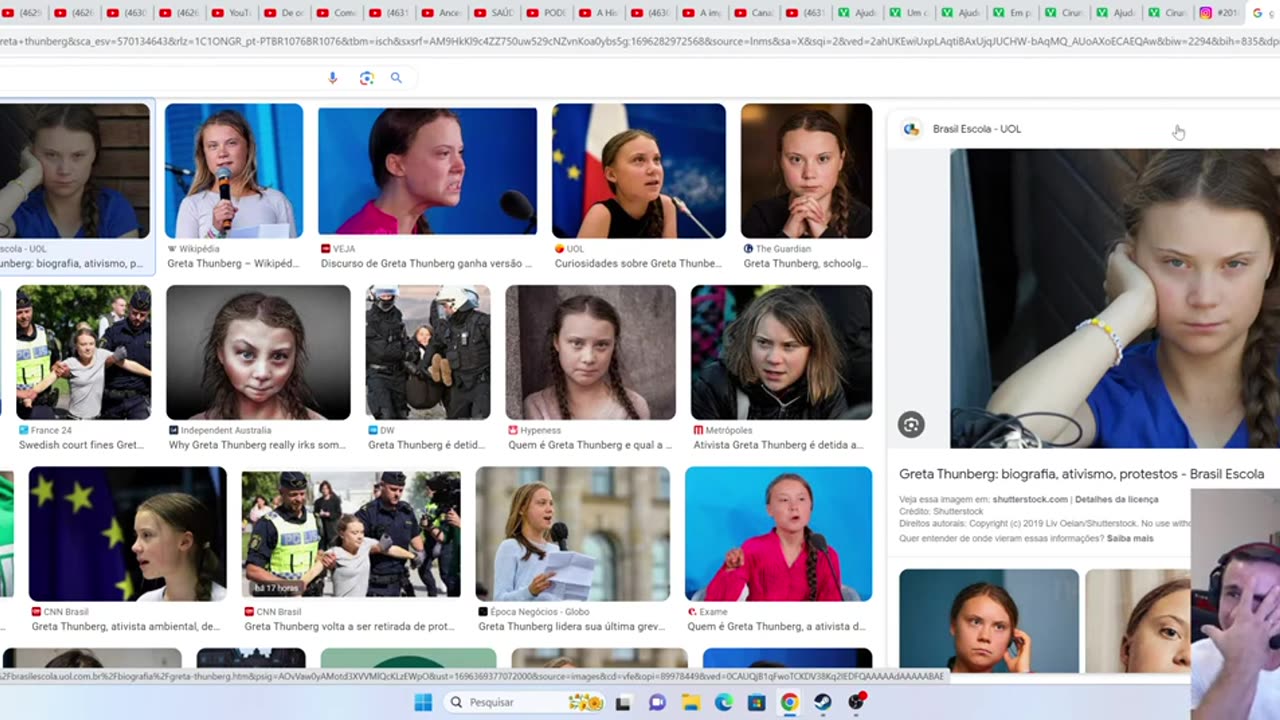
Task: Open the Metrópoles image thumbnail
Action: [x=781, y=352]
